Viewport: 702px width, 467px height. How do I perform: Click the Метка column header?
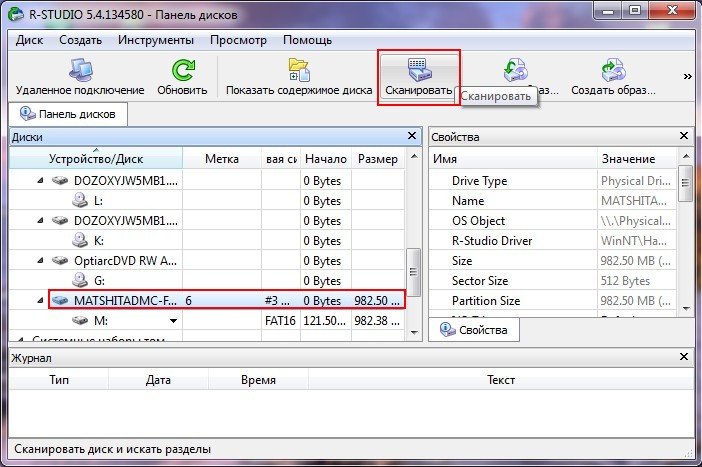(x=222, y=159)
